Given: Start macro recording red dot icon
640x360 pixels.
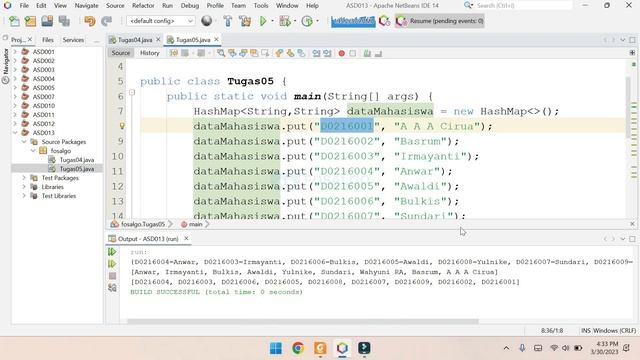Looking at the screenshot, I should pyautogui.click(x=342, y=53).
